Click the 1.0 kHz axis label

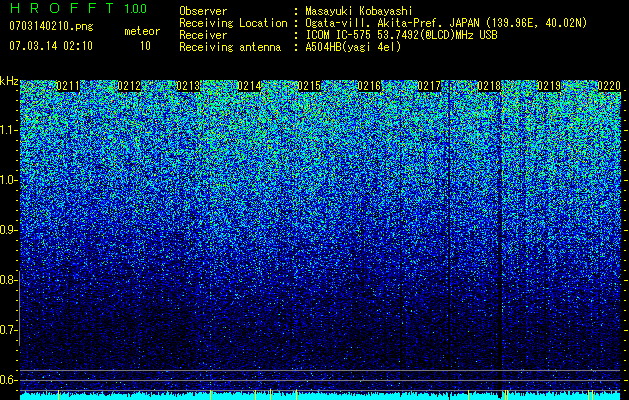(x=8, y=180)
